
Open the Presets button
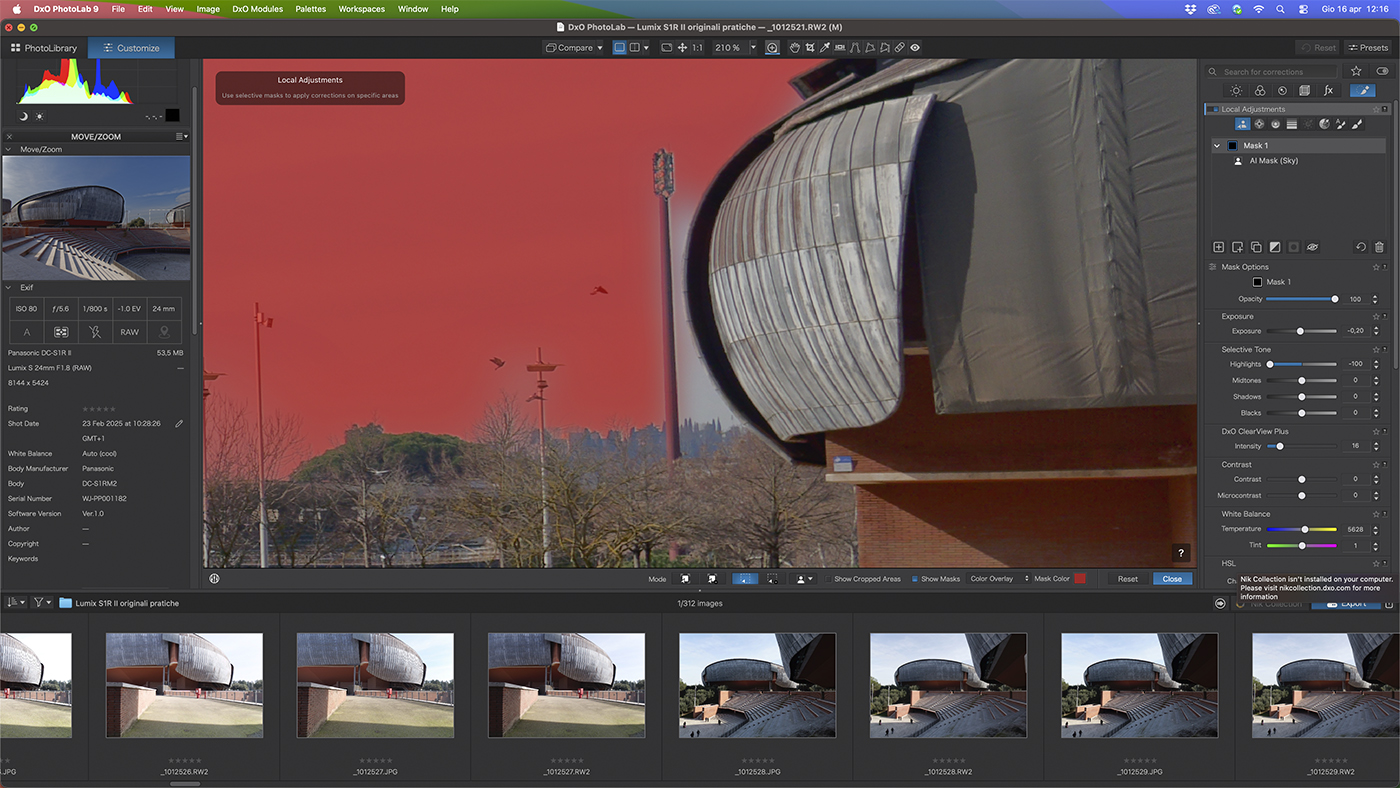(x=1367, y=48)
